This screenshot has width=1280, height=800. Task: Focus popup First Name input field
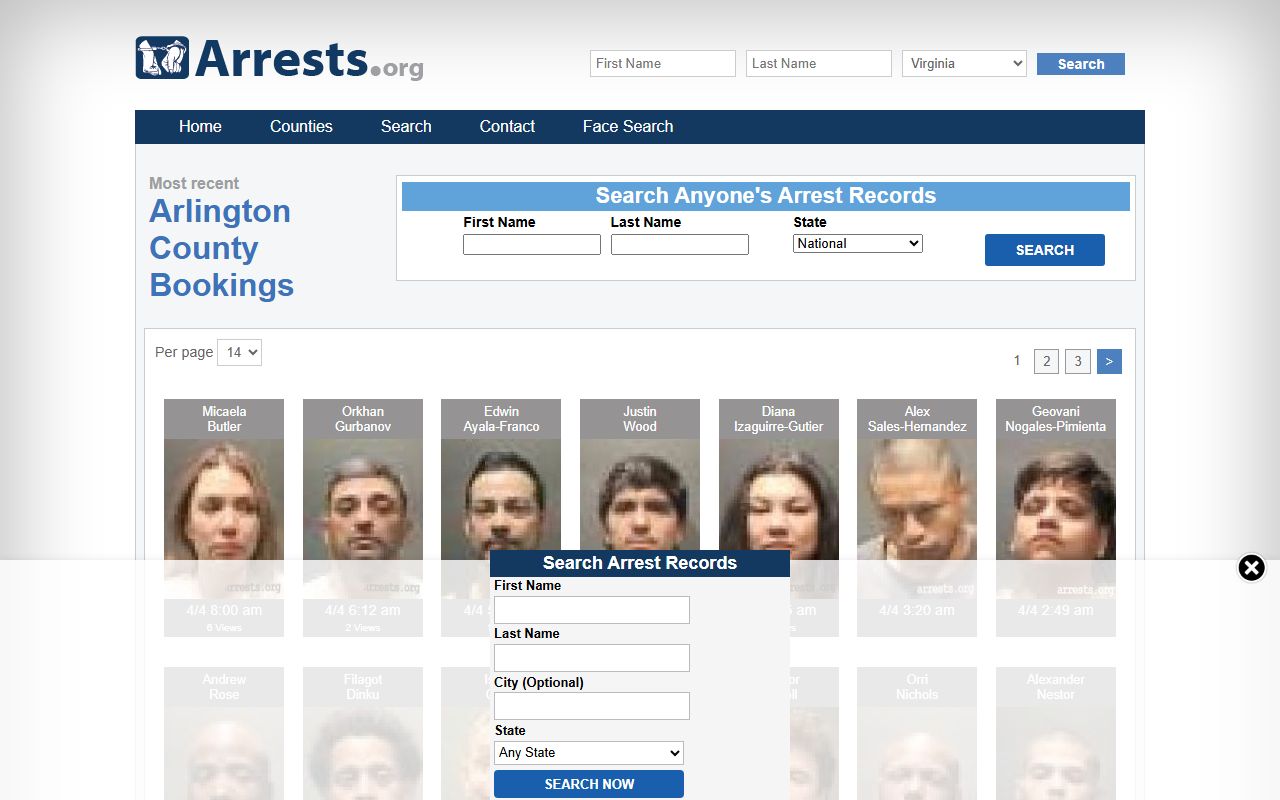(x=592, y=610)
